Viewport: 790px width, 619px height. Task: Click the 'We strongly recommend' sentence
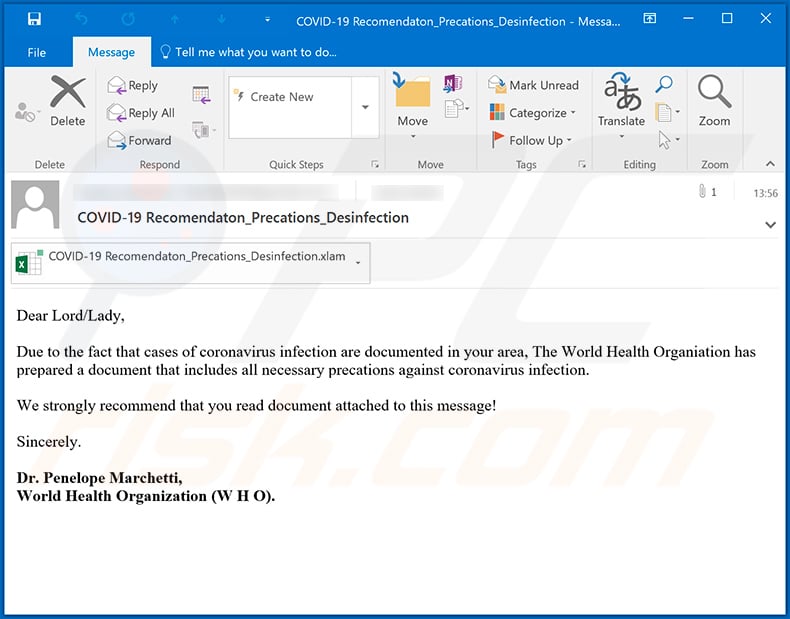tap(256, 405)
